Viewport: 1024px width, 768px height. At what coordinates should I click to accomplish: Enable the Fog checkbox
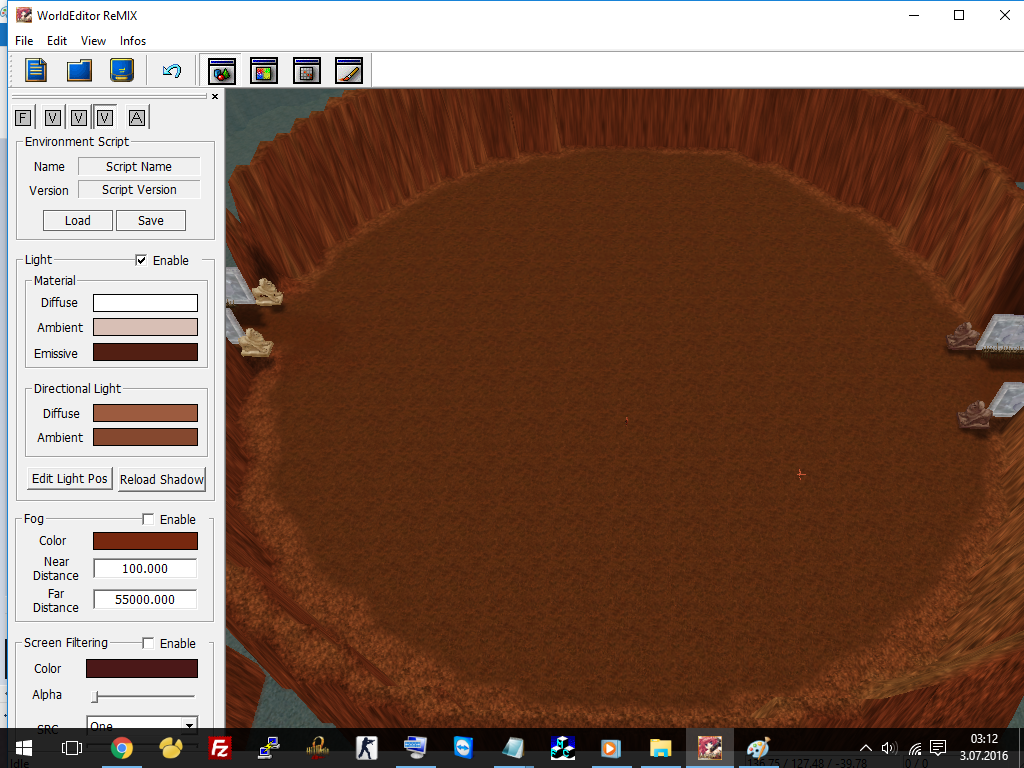pyautogui.click(x=148, y=519)
